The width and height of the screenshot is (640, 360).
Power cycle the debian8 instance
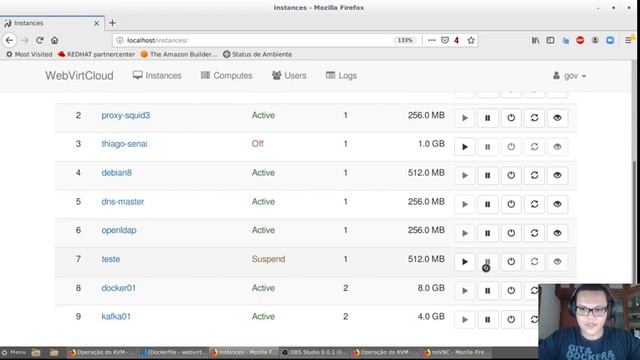(534, 176)
